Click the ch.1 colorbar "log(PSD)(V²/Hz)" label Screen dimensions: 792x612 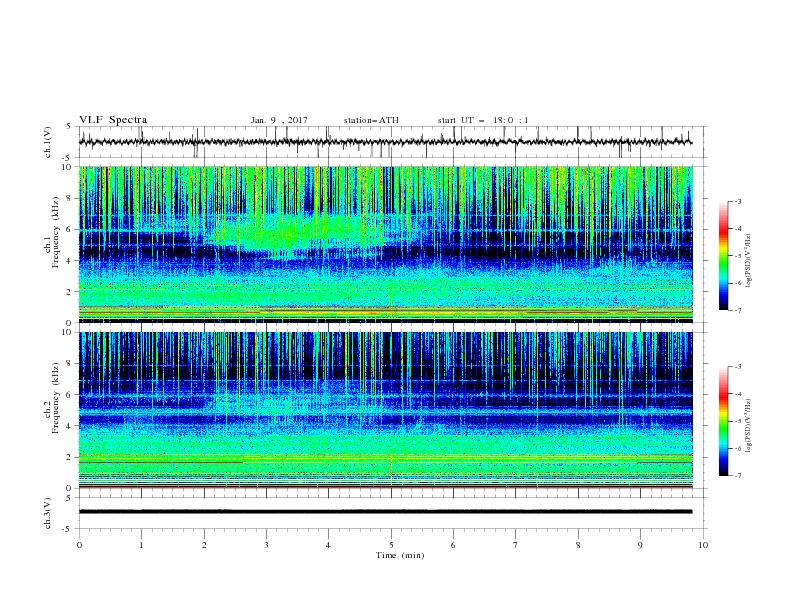750,261
